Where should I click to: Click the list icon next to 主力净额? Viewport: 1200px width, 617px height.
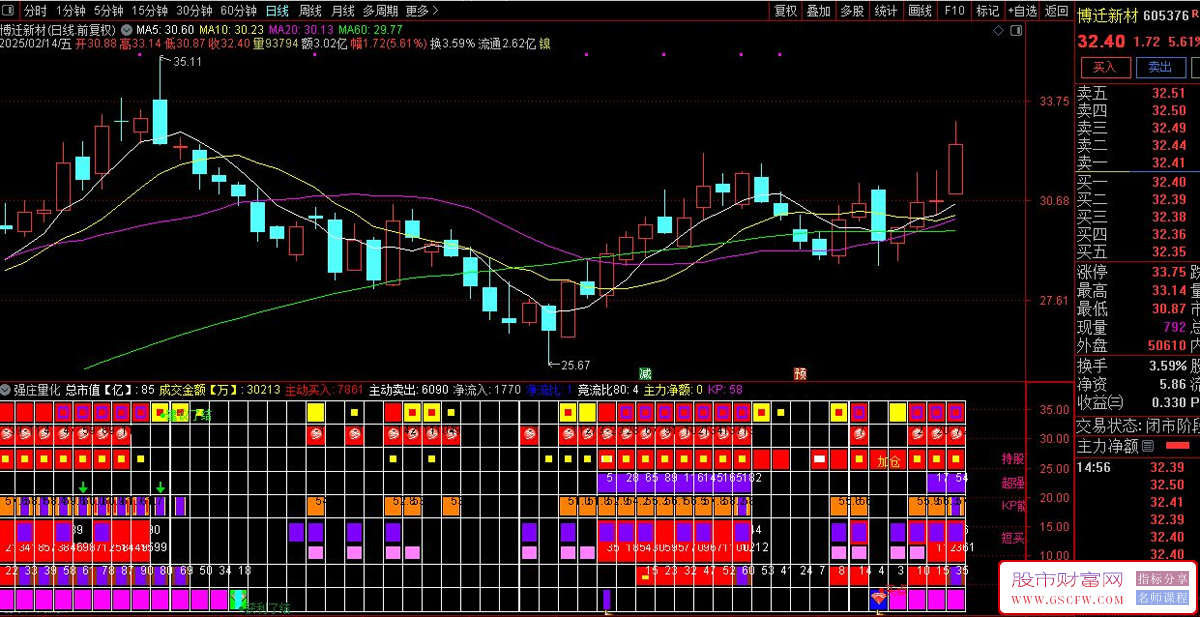tap(1148, 446)
